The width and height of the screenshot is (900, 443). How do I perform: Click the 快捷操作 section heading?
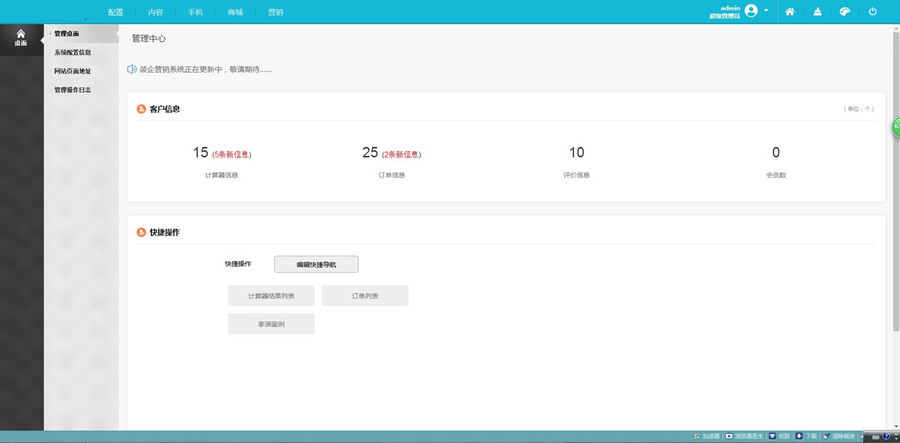tap(165, 232)
